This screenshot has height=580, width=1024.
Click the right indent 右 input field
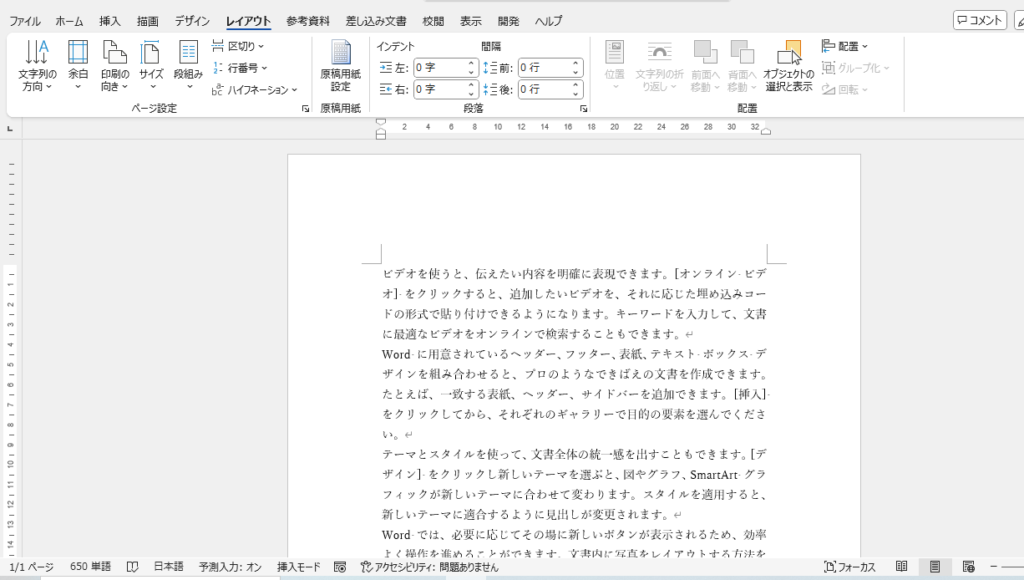click(x=440, y=89)
